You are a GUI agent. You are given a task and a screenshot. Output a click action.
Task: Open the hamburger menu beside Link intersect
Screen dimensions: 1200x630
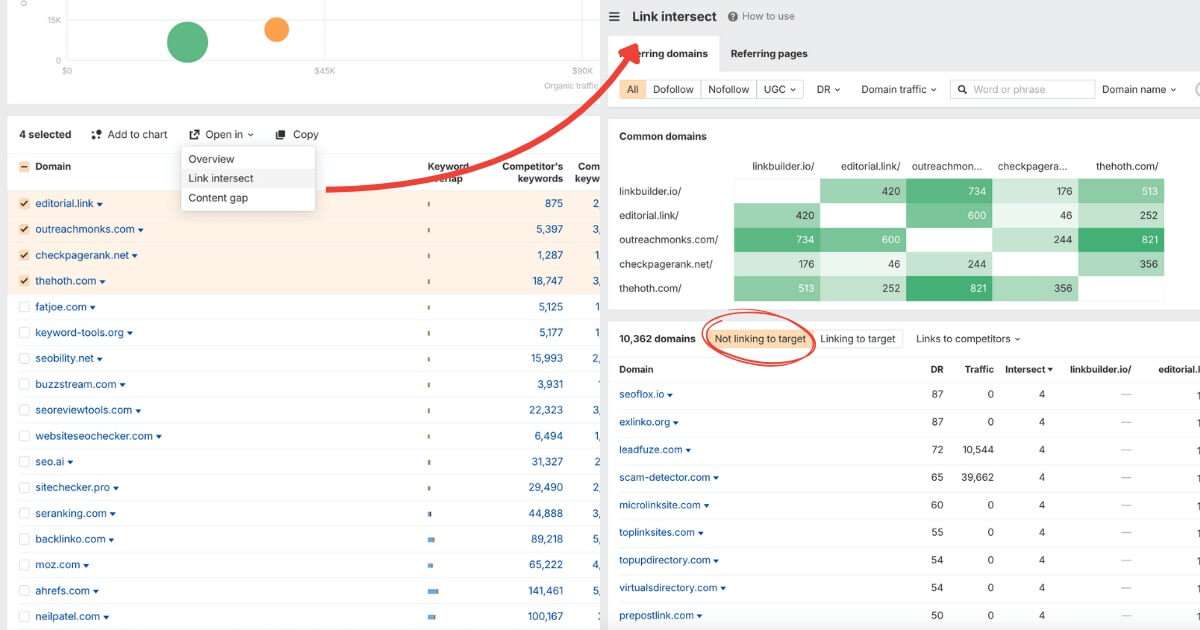(x=614, y=17)
